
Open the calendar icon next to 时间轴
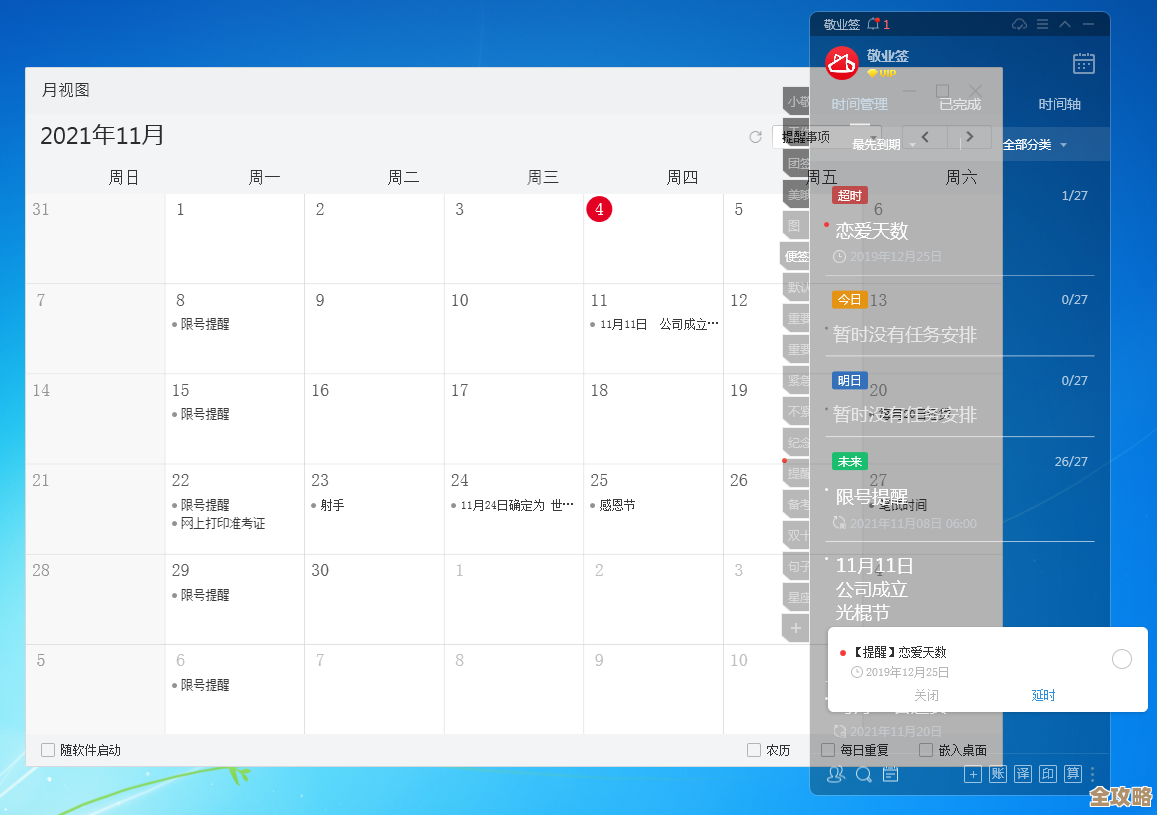(x=1083, y=63)
